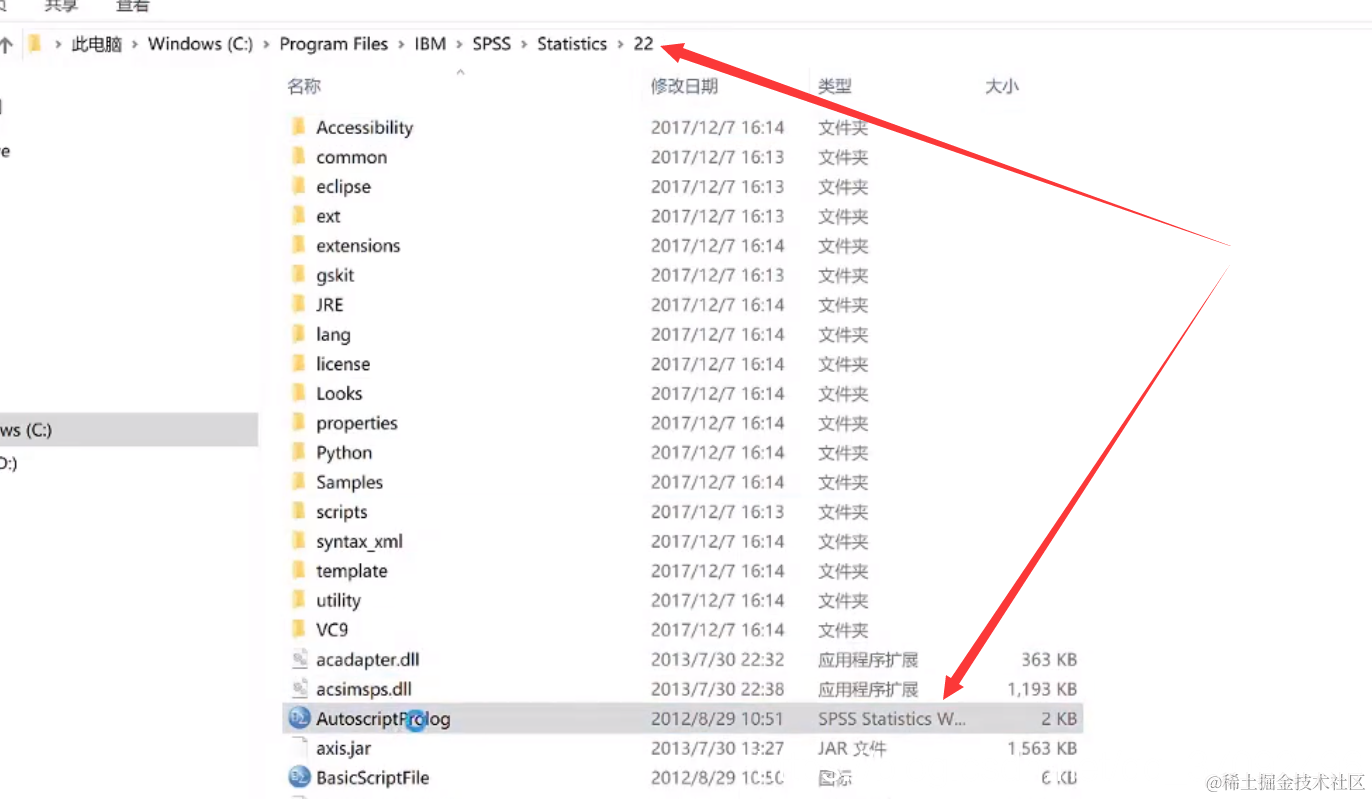Expand chevron after SPSS breadcrumb
The height and width of the screenshot is (799, 1372).
[x=524, y=44]
